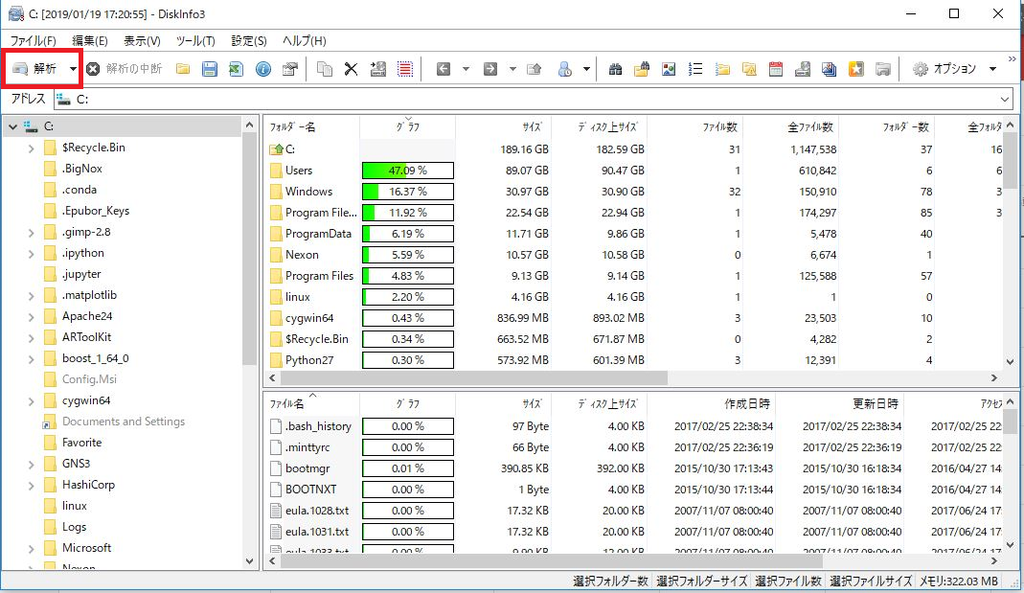The image size is (1024, 593).
Task: Open the dropdown next to the user icon
Action: click(586, 69)
